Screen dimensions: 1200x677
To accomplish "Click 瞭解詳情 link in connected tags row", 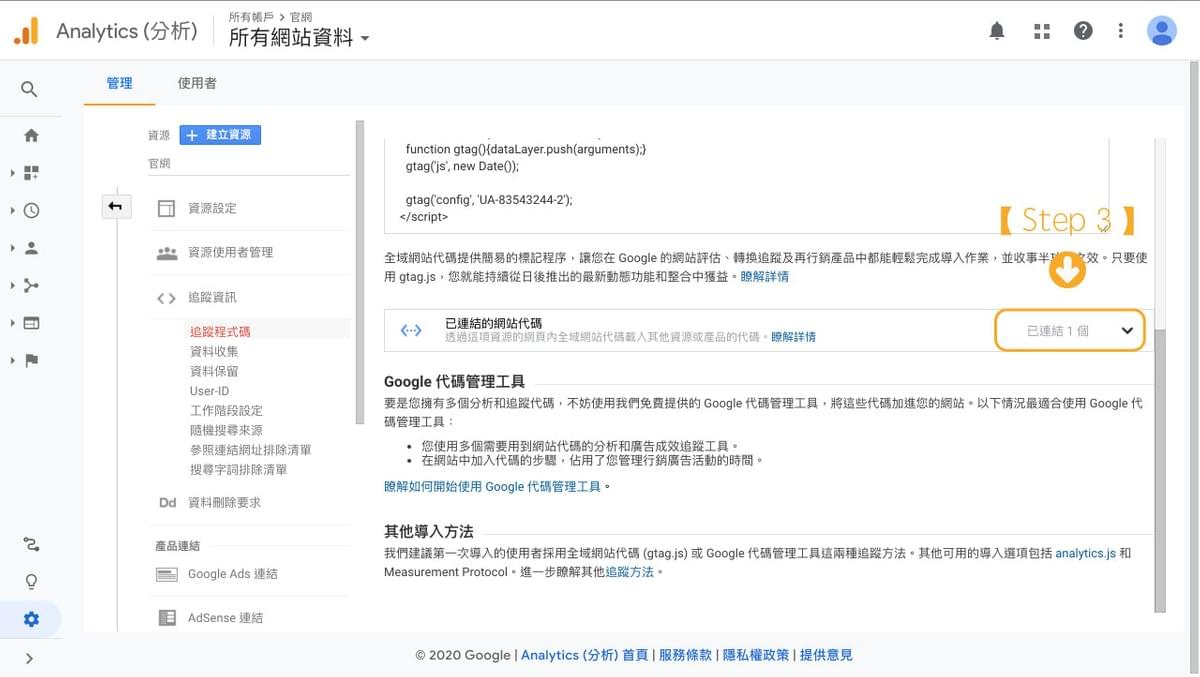I will [793, 337].
